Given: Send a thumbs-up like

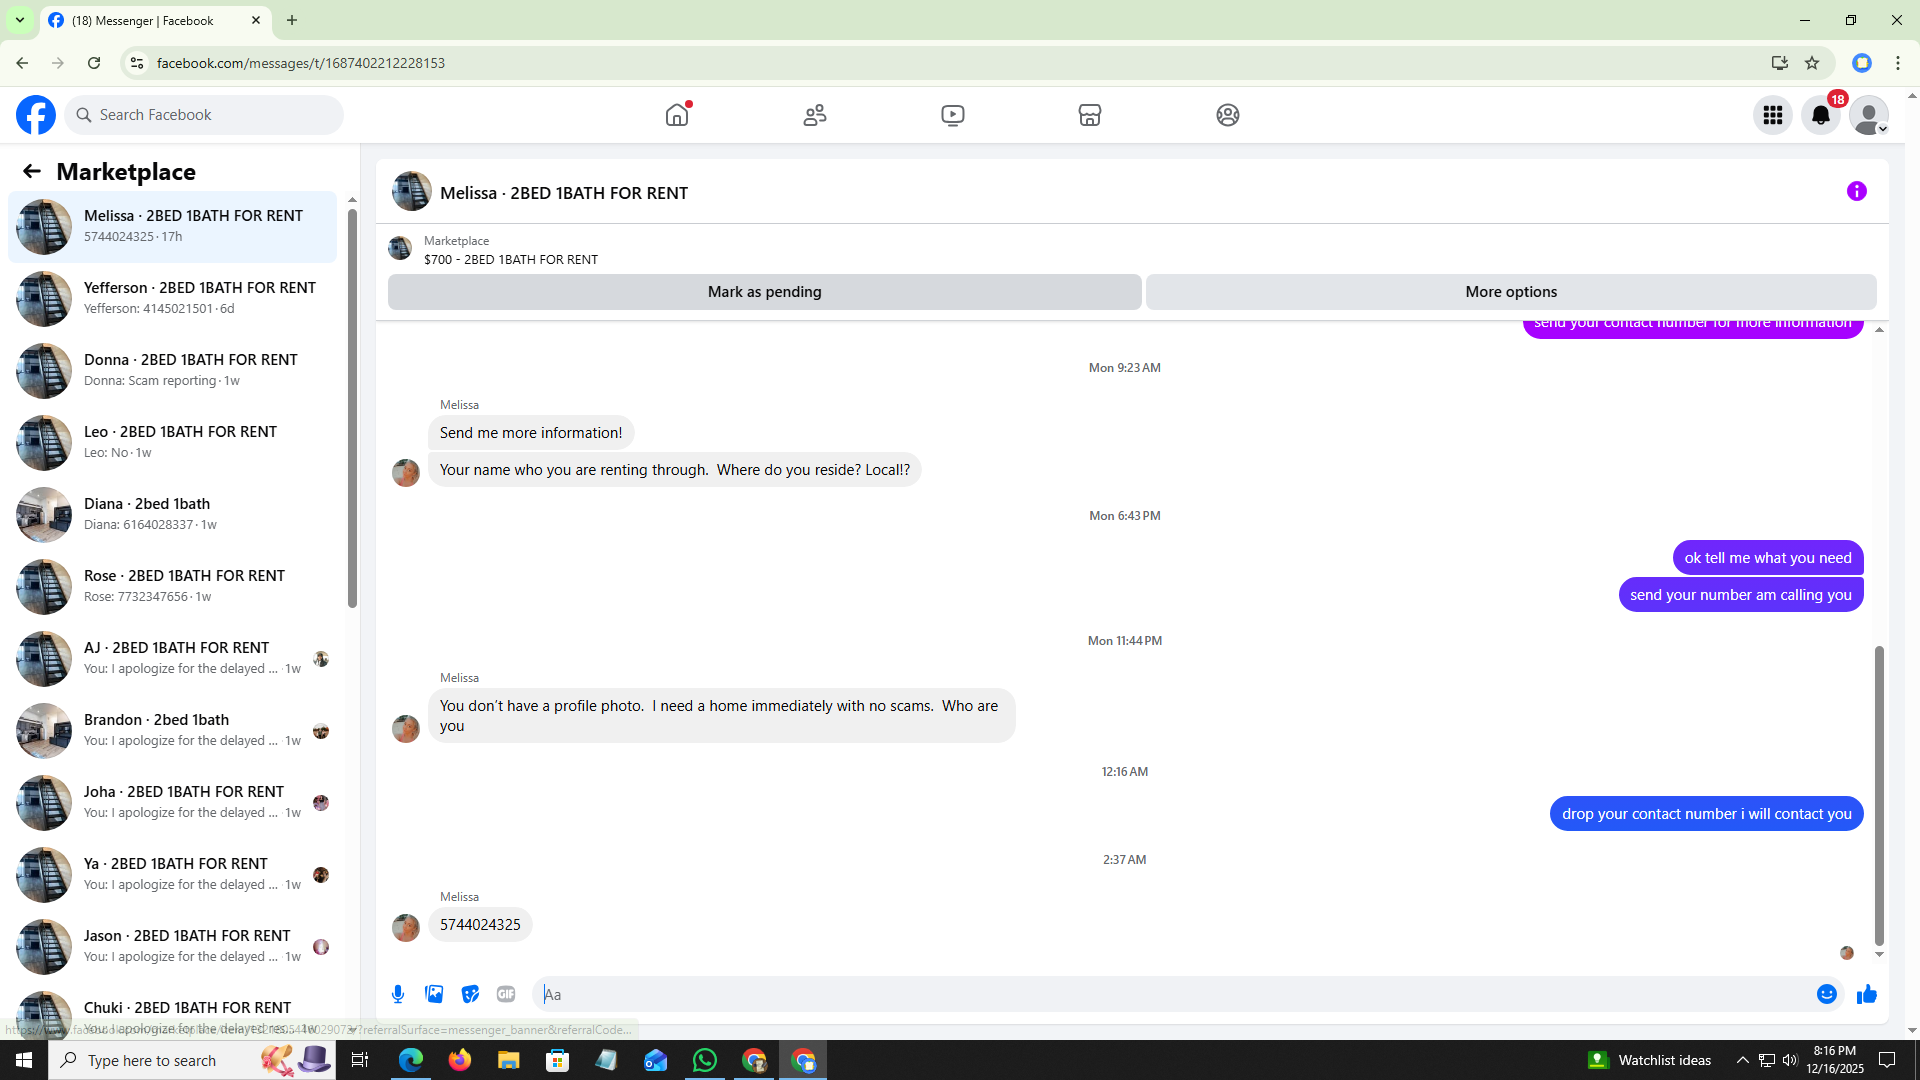Looking at the screenshot, I should (1867, 994).
